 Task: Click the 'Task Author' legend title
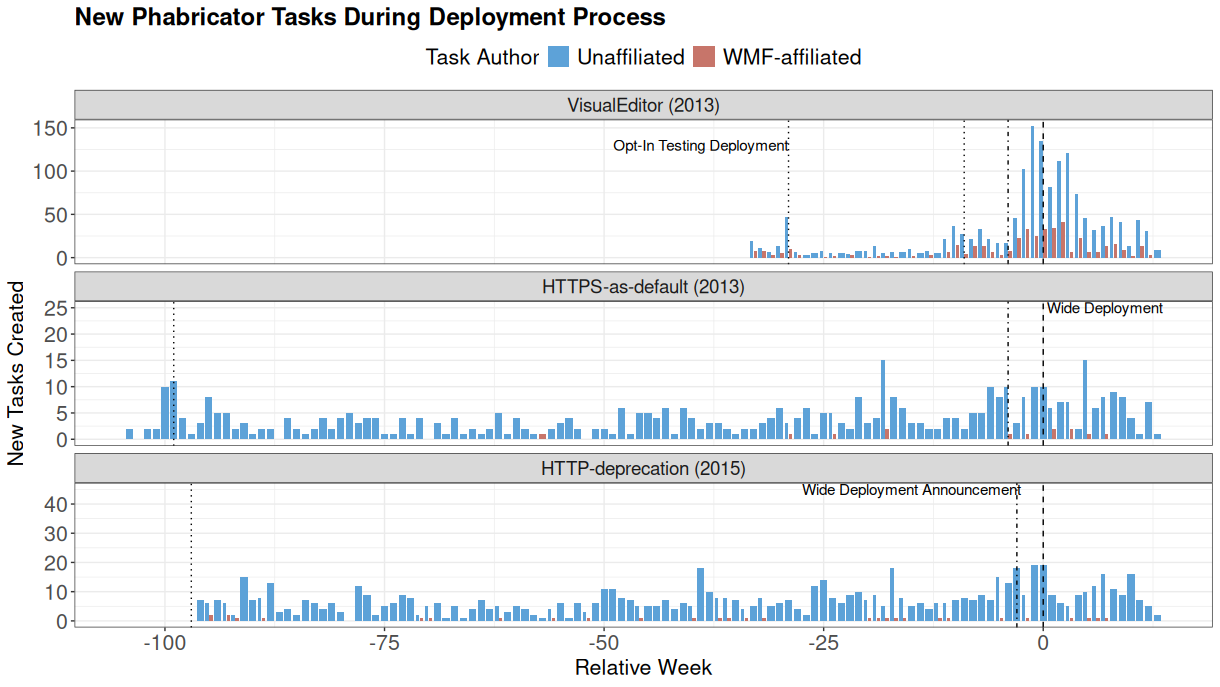click(x=482, y=57)
